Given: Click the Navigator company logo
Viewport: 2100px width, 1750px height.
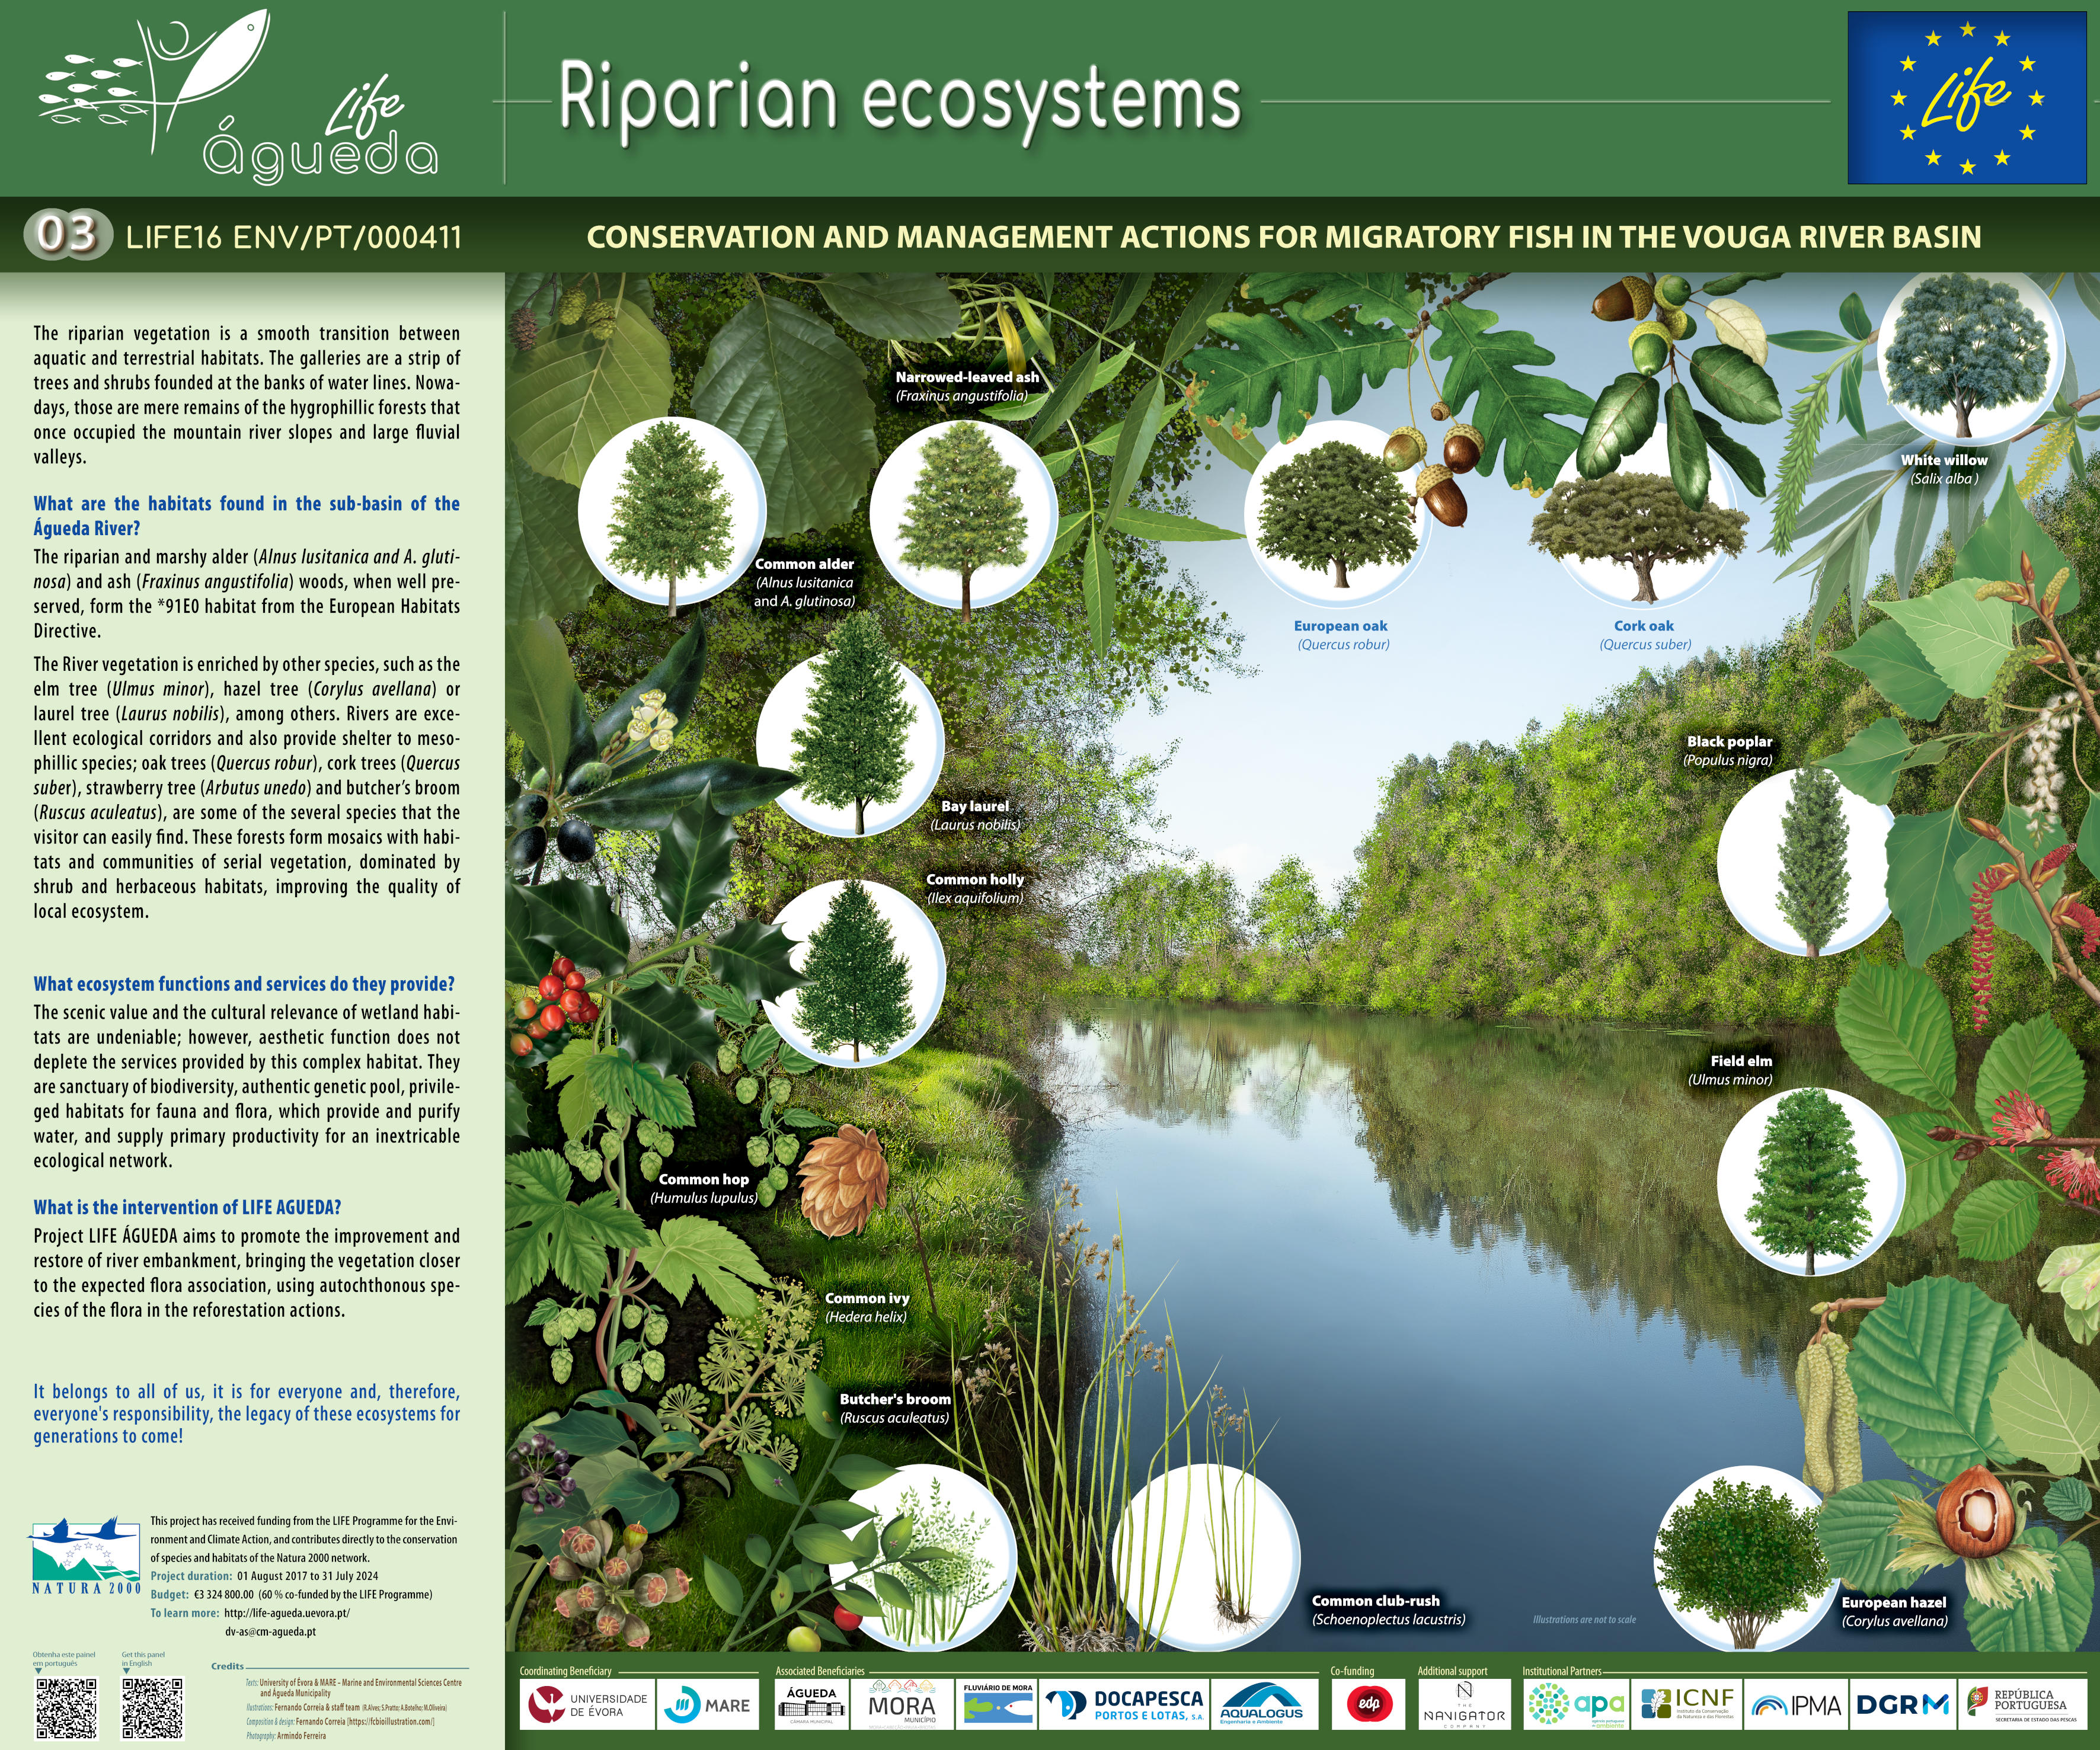Looking at the screenshot, I should point(1464,1704).
